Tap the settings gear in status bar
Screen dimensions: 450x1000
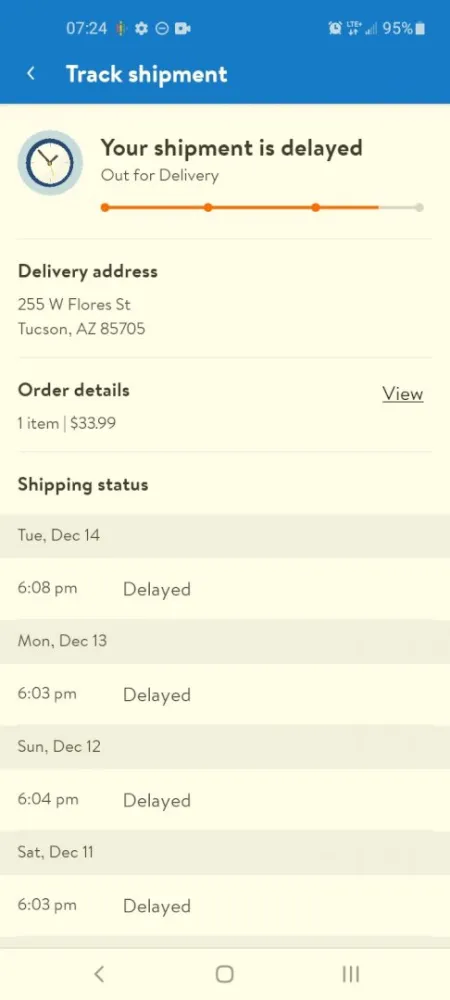point(142,28)
